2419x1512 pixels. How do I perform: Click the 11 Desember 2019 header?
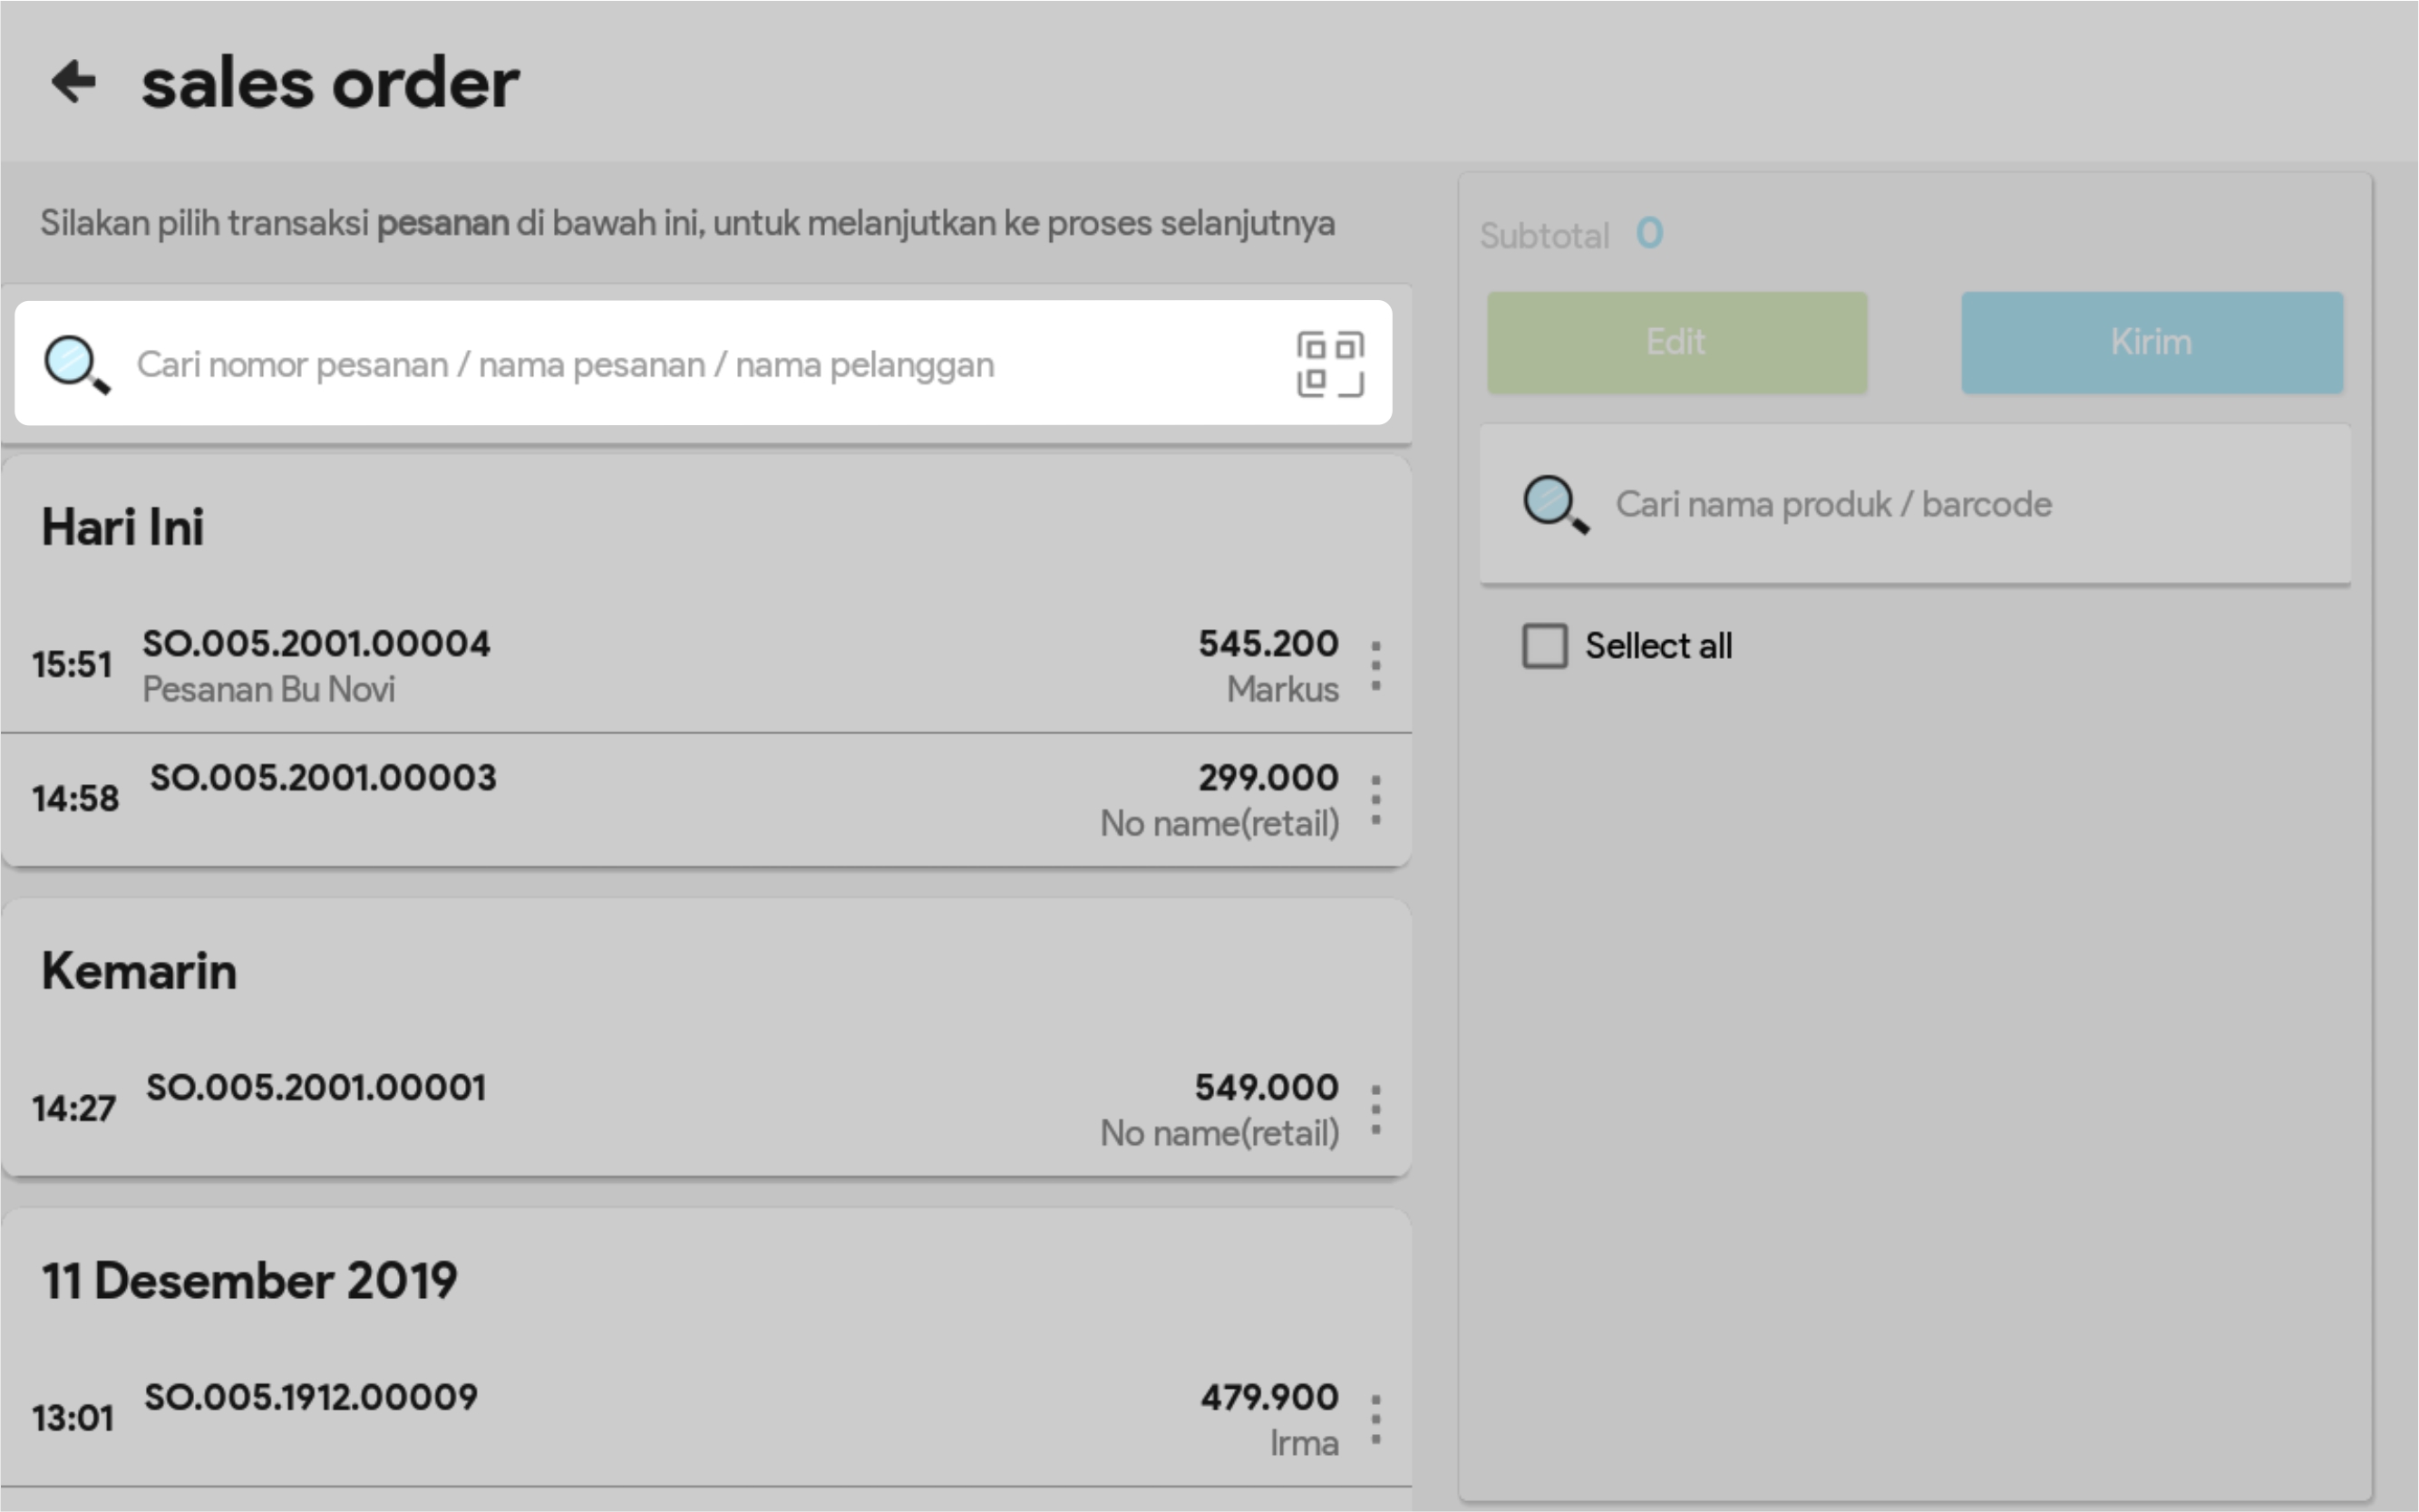249,1281
